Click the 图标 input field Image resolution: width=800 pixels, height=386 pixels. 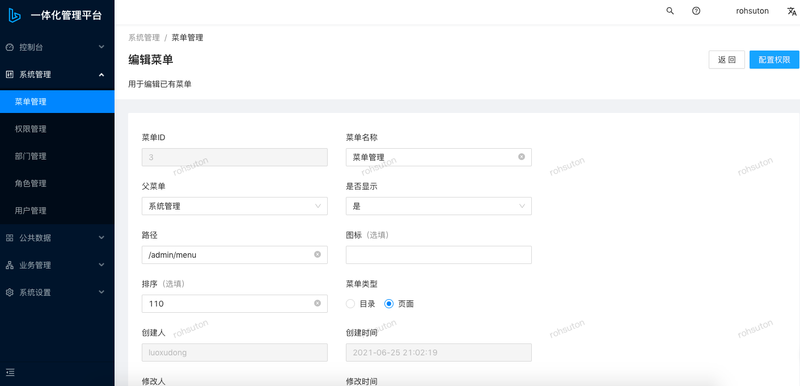[x=439, y=255]
